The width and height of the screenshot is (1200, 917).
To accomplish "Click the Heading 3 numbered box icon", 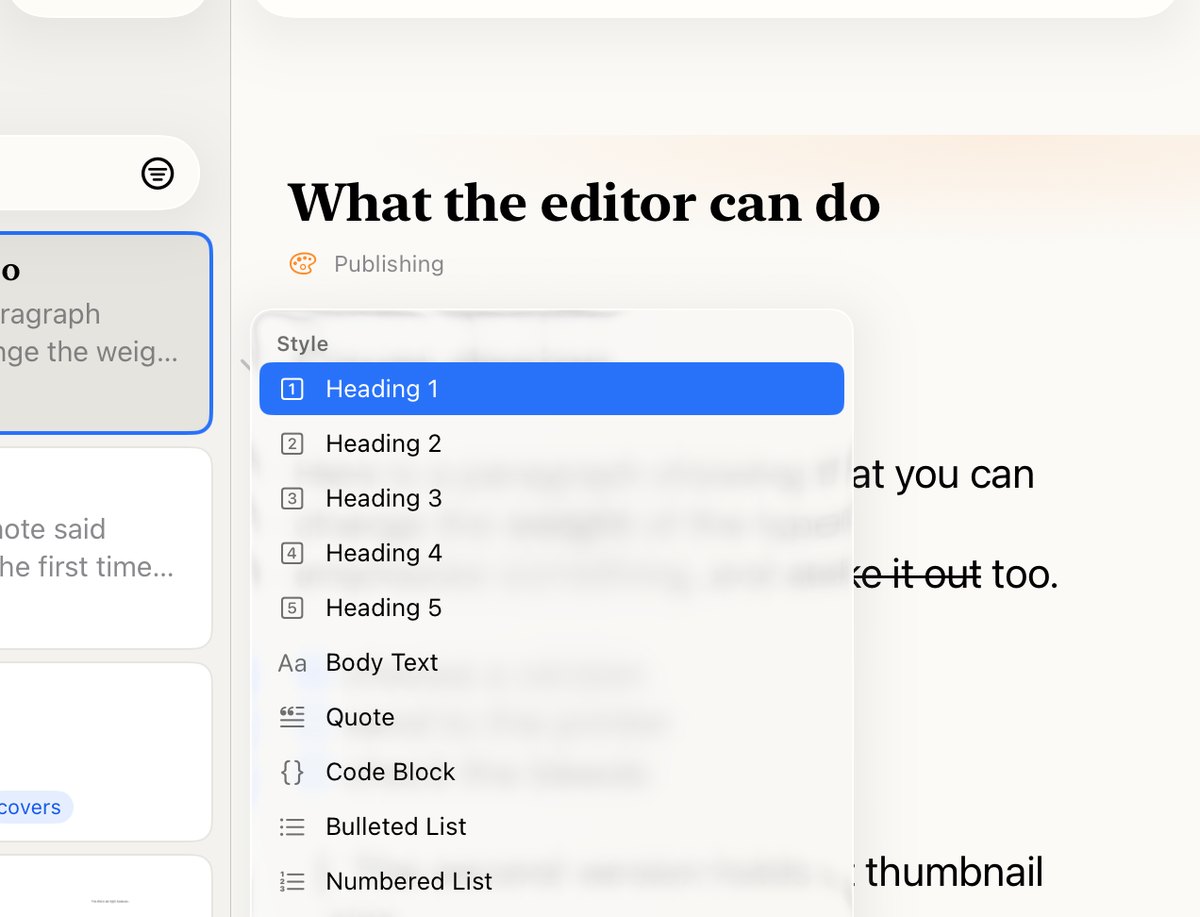I will (x=292, y=498).
